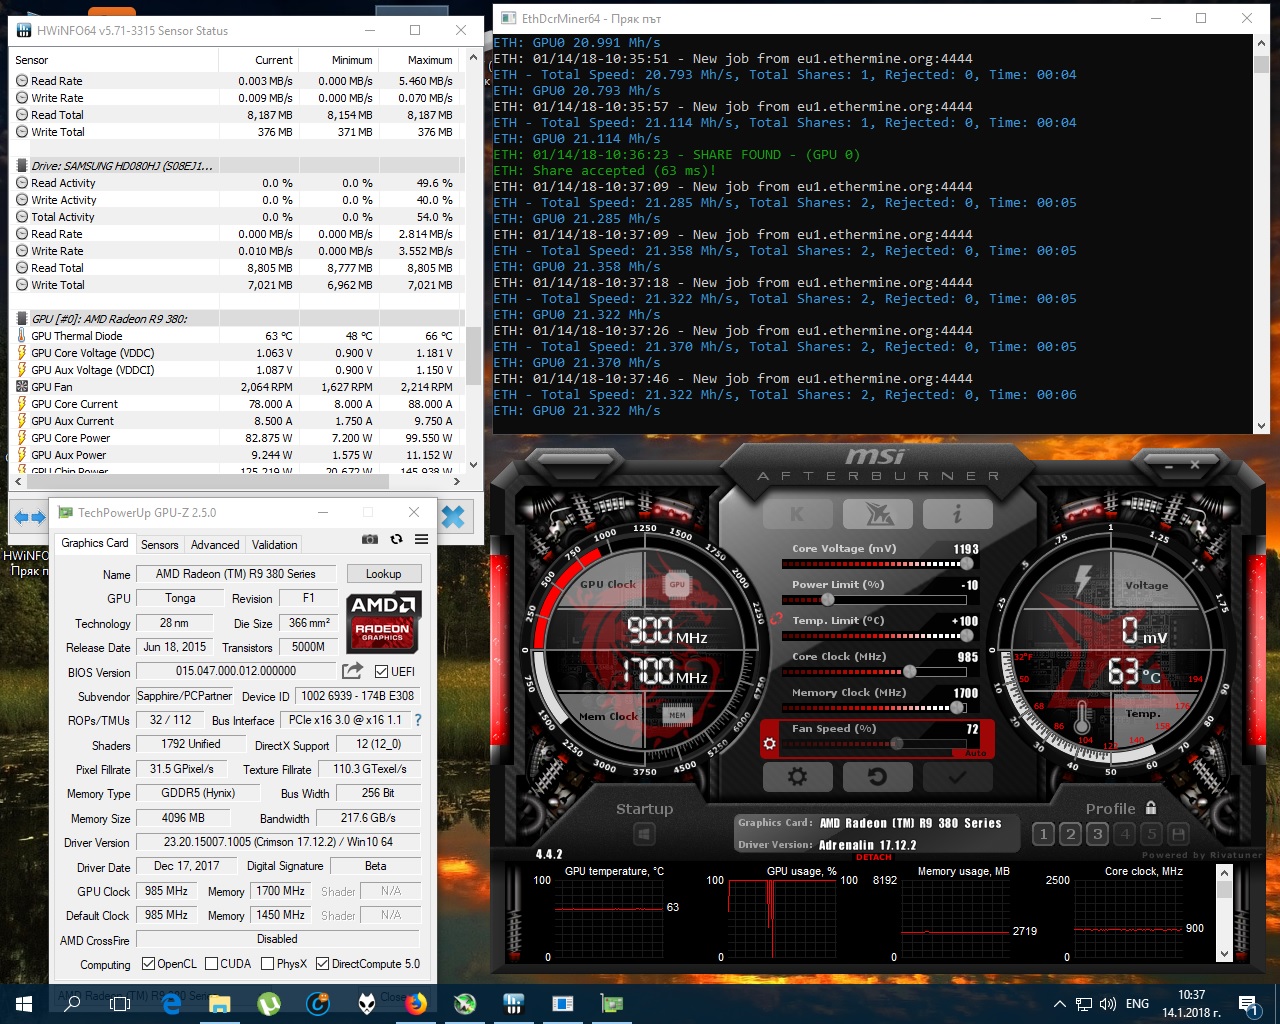Click the Core Voltage slider handle

pos(966,564)
